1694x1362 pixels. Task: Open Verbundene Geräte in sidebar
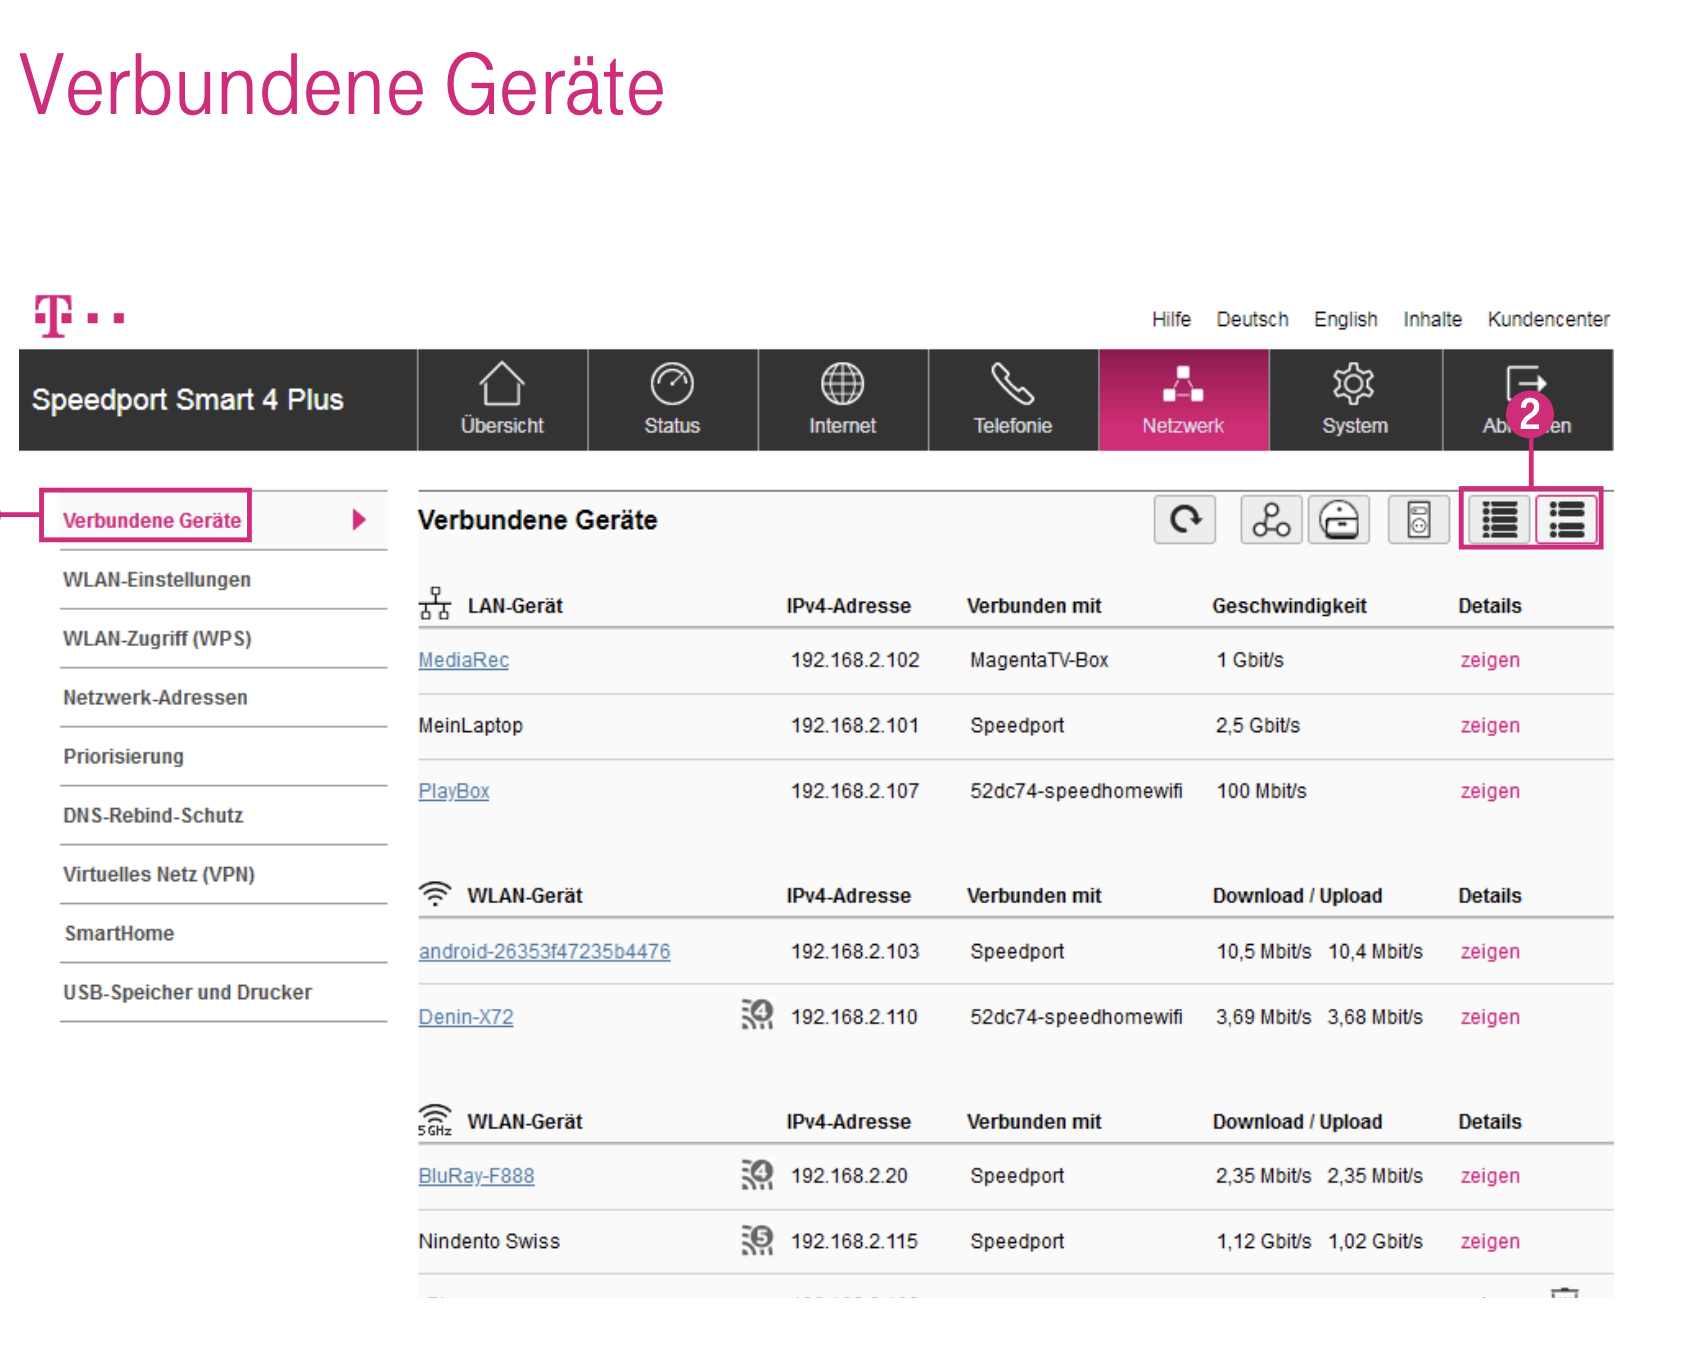coord(152,520)
